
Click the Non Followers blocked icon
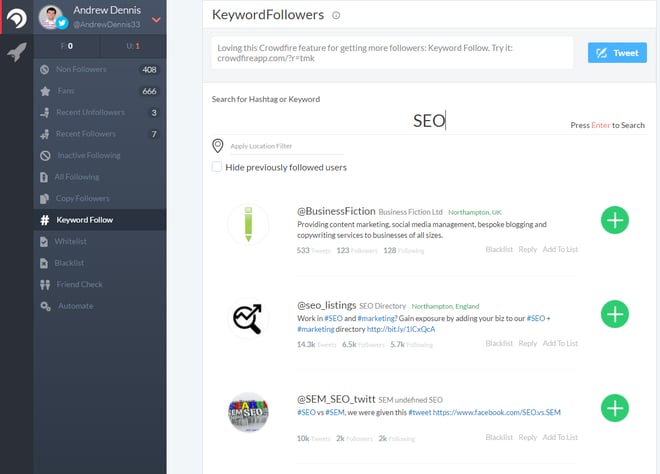pyautogui.click(x=45, y=69)
